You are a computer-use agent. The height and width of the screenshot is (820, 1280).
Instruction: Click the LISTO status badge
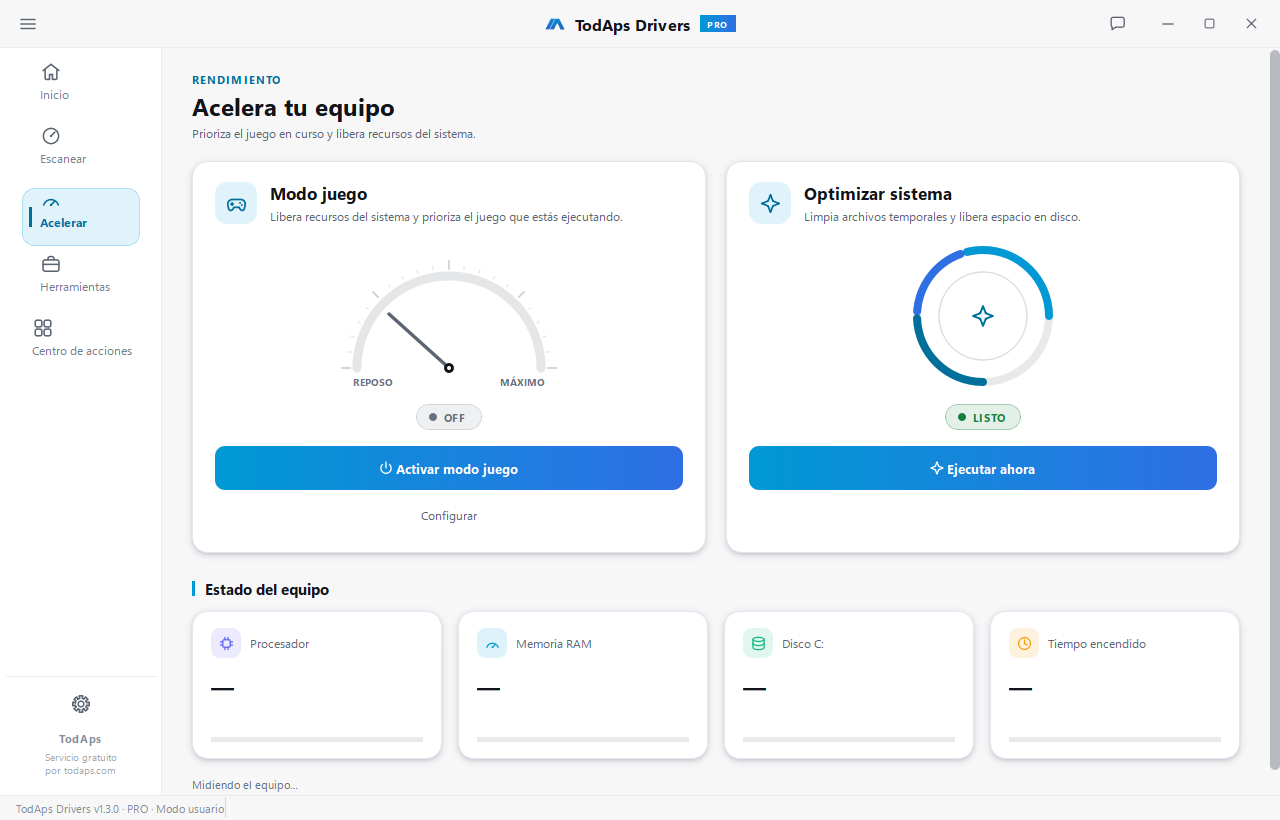click(983, 417)
